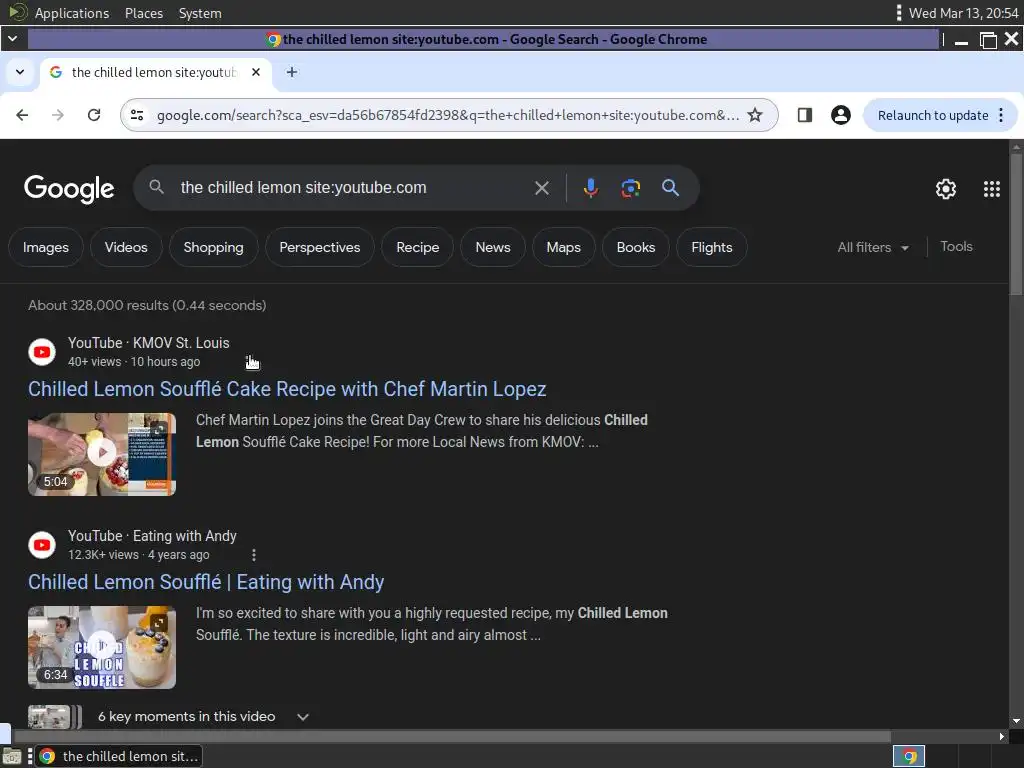The image size is (1024, 768).
Task: Open the Chrome profile avatar icon
Action: click(840, 115)
